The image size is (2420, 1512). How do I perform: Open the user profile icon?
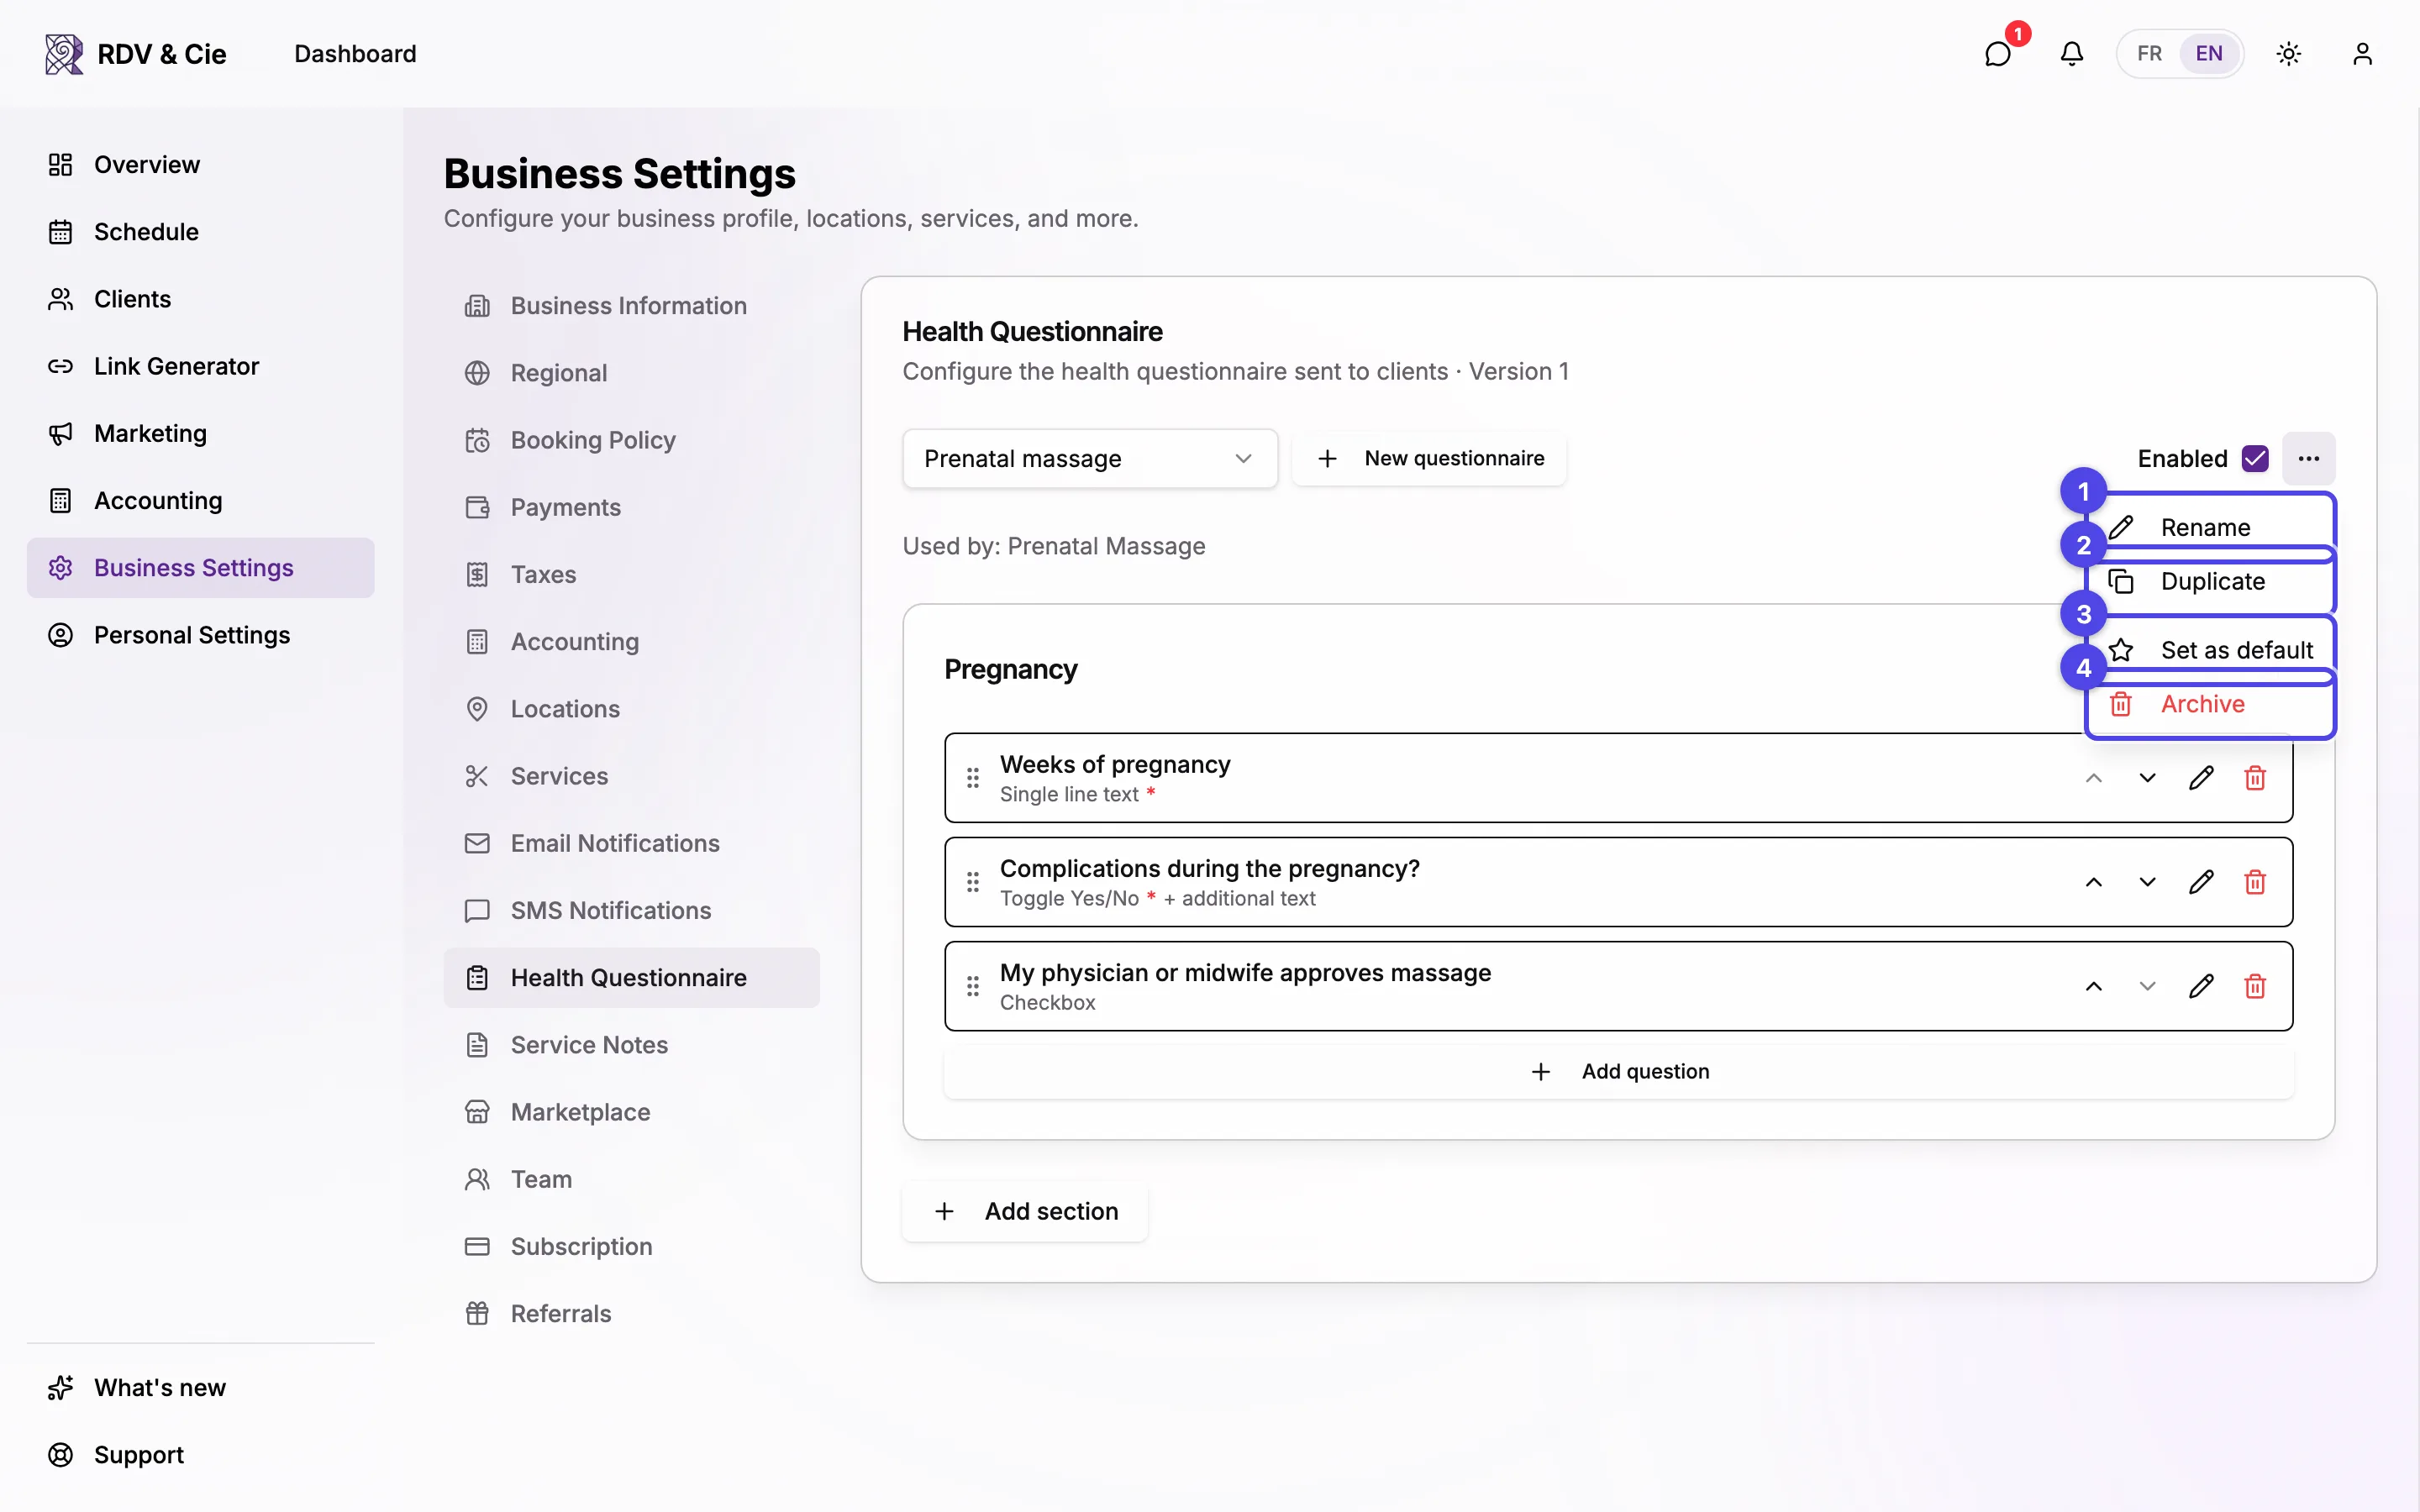click(x=2362, y=54)
